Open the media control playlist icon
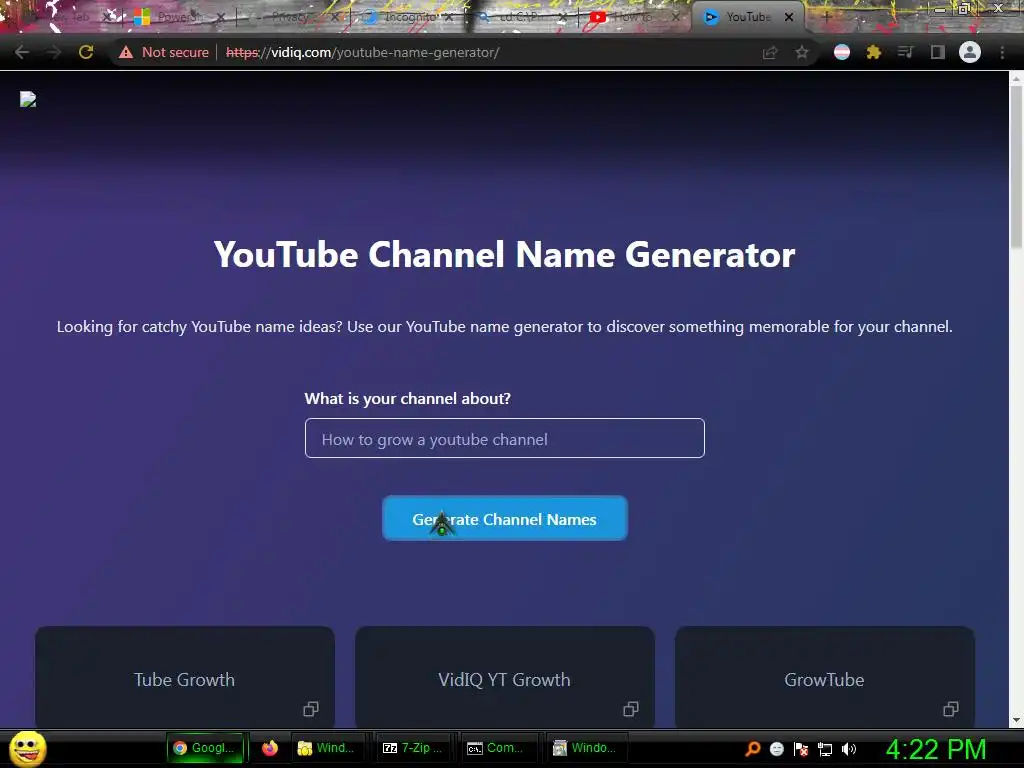This screenshot has height=768, width=1024. tap(906, 52)
